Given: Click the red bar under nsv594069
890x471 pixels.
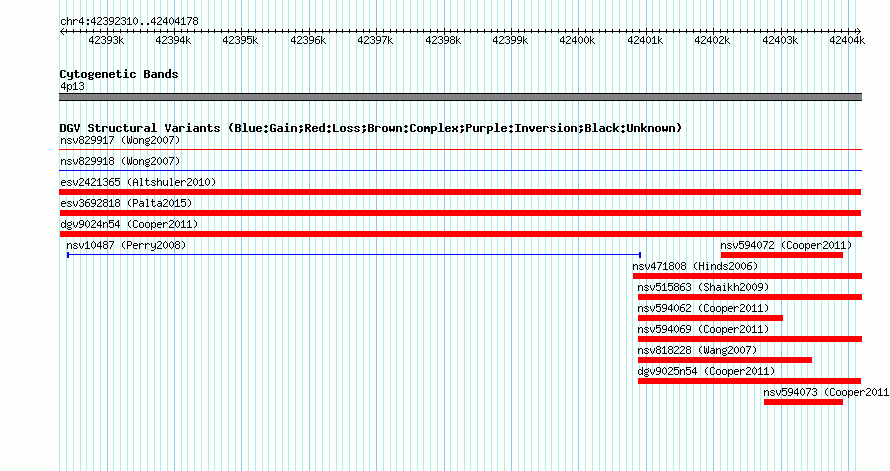Looking at the screenshot, I should 750,339.
